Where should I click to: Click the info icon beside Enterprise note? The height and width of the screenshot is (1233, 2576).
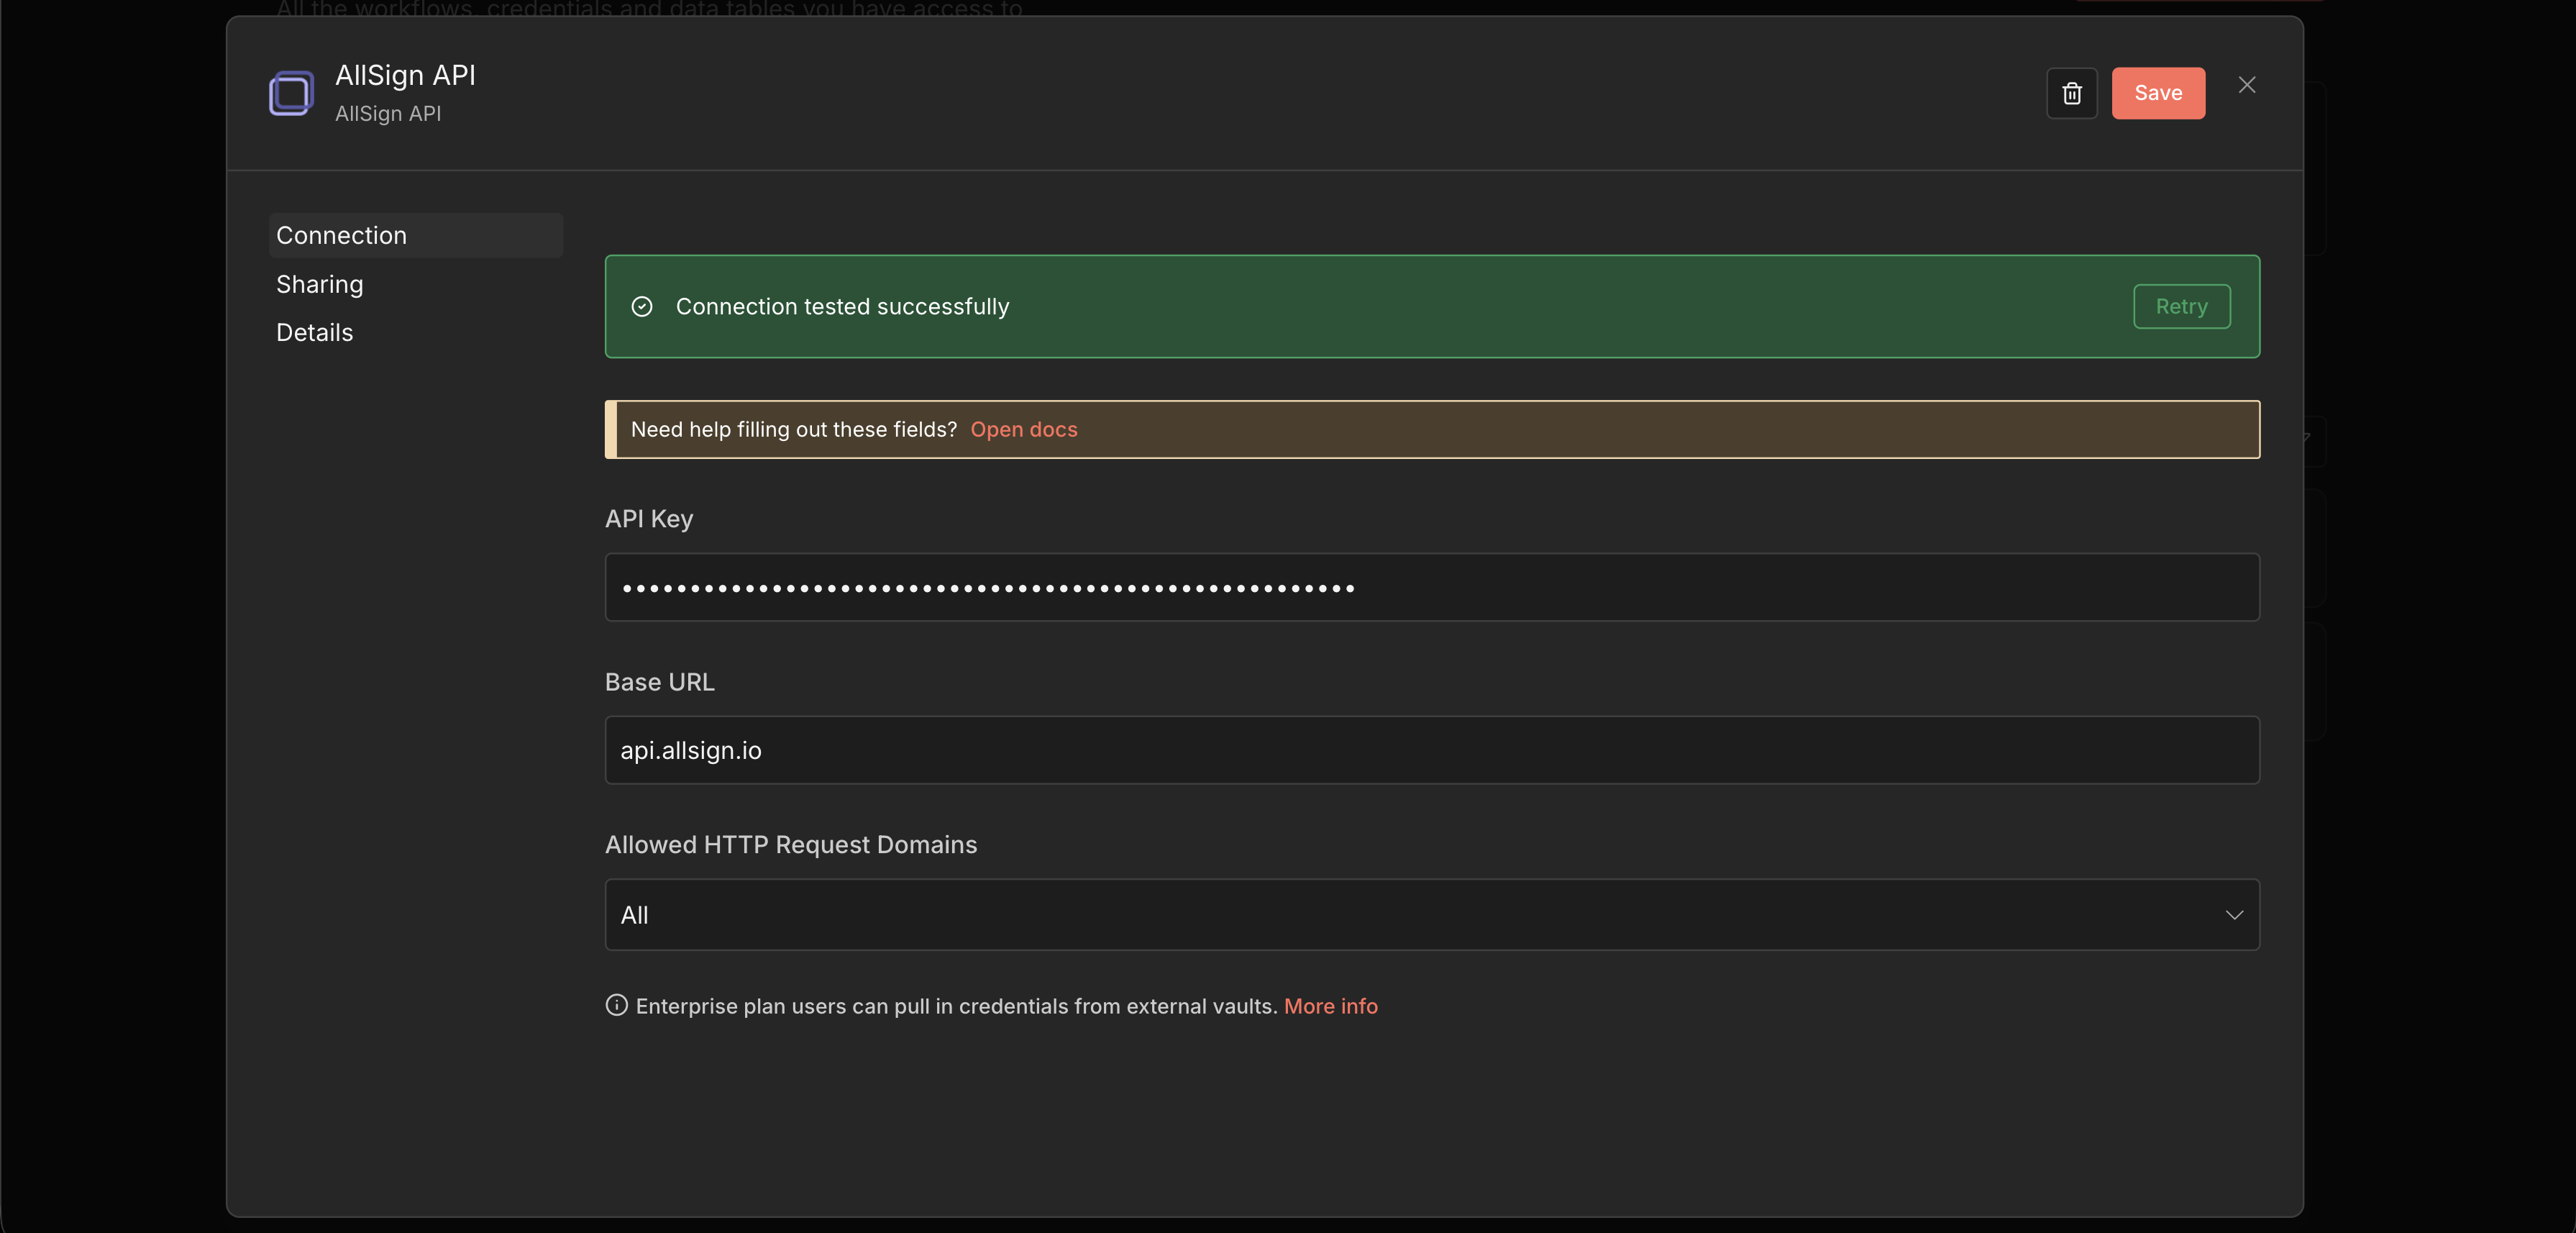616,1005
